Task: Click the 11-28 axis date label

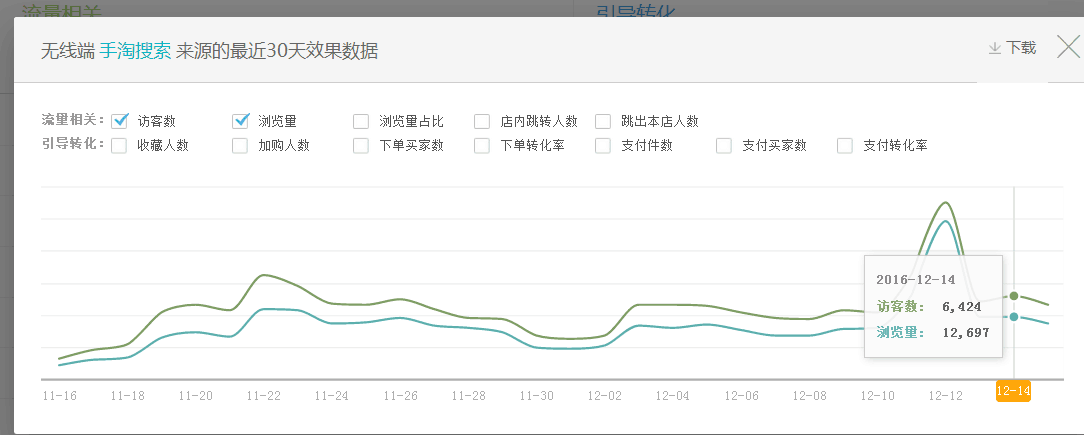Action: click(468, 396)
